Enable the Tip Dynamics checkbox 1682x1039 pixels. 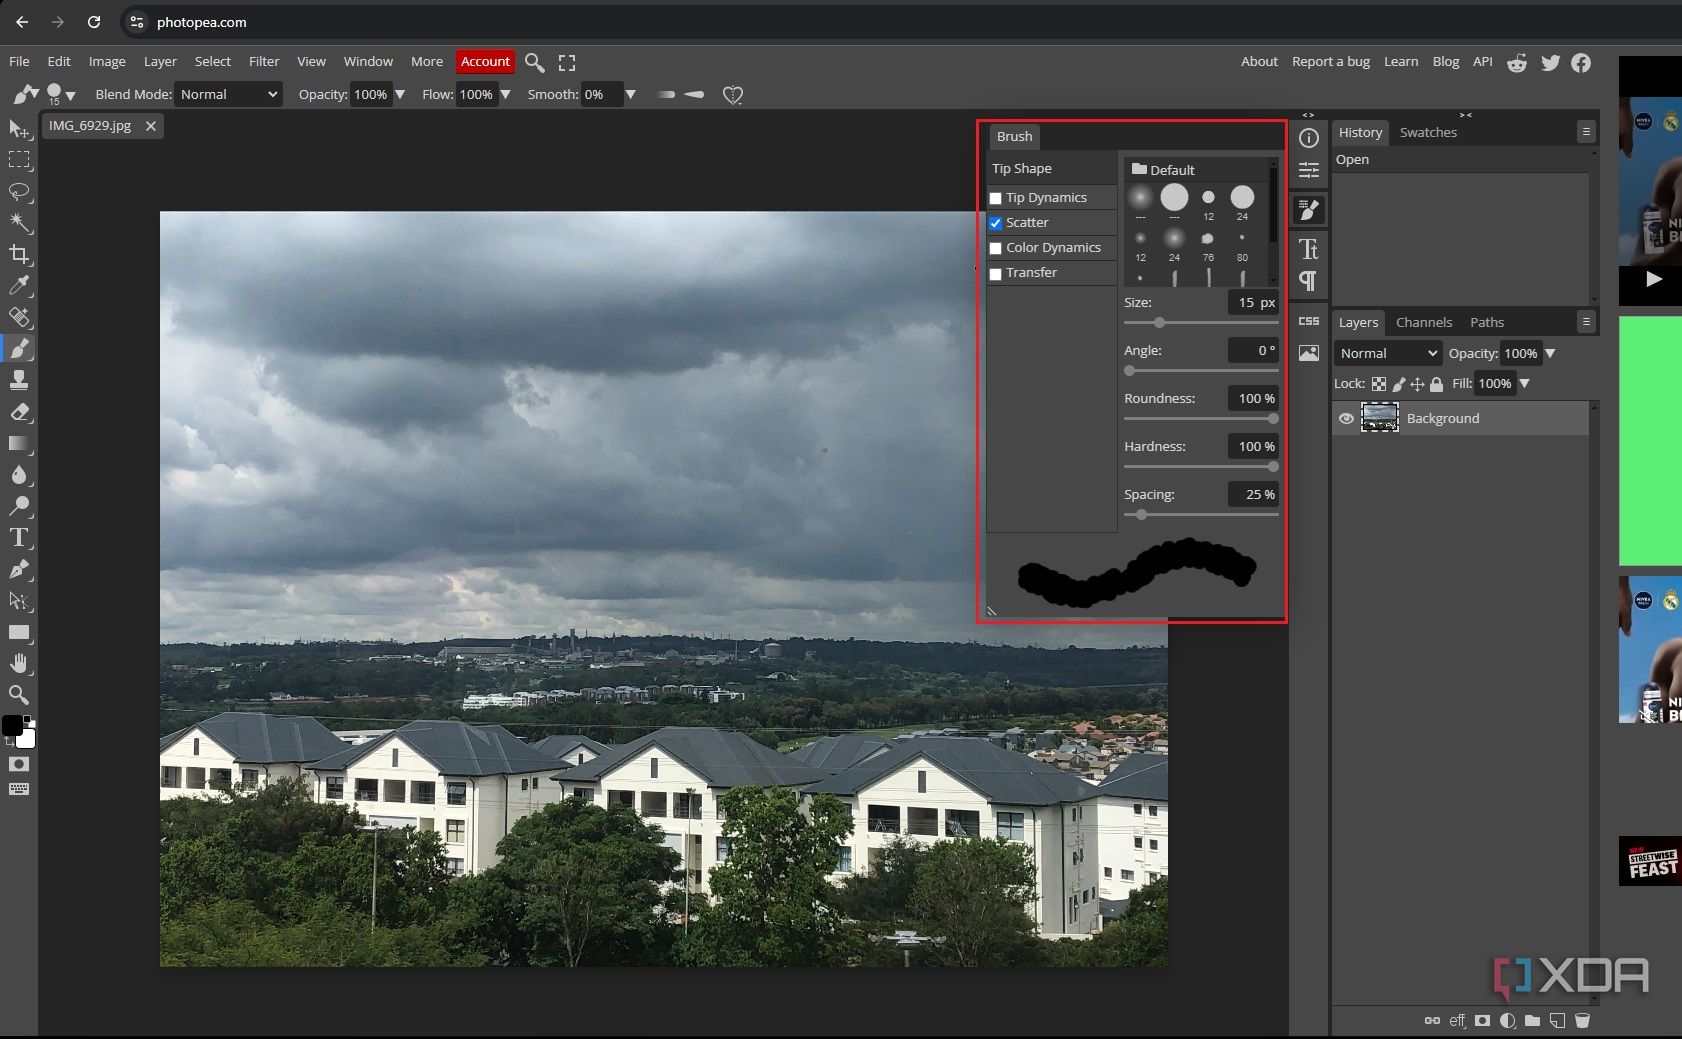pyautogui.click(x=996, y=198)
